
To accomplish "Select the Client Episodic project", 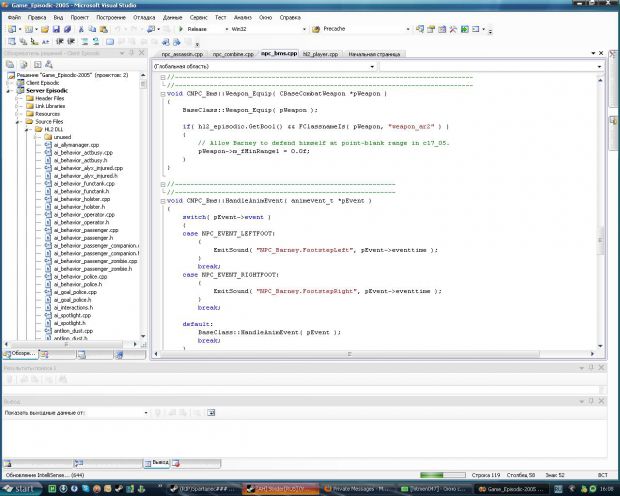I will [42, 83].
